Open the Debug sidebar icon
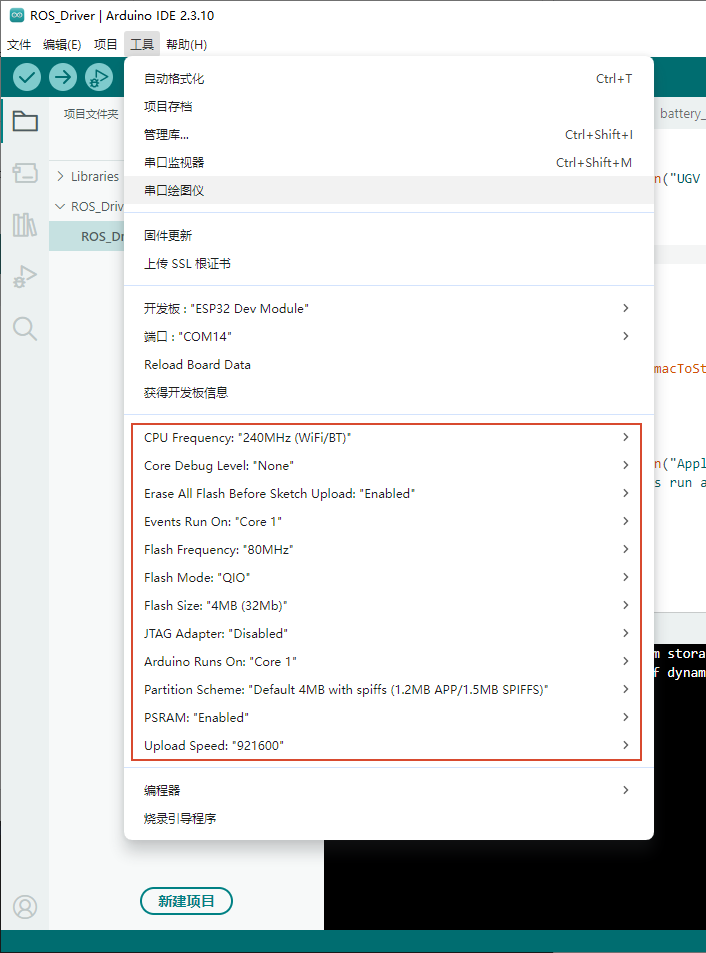The width and height of the screenshot is (706, 953). click(x=25, y=277)
